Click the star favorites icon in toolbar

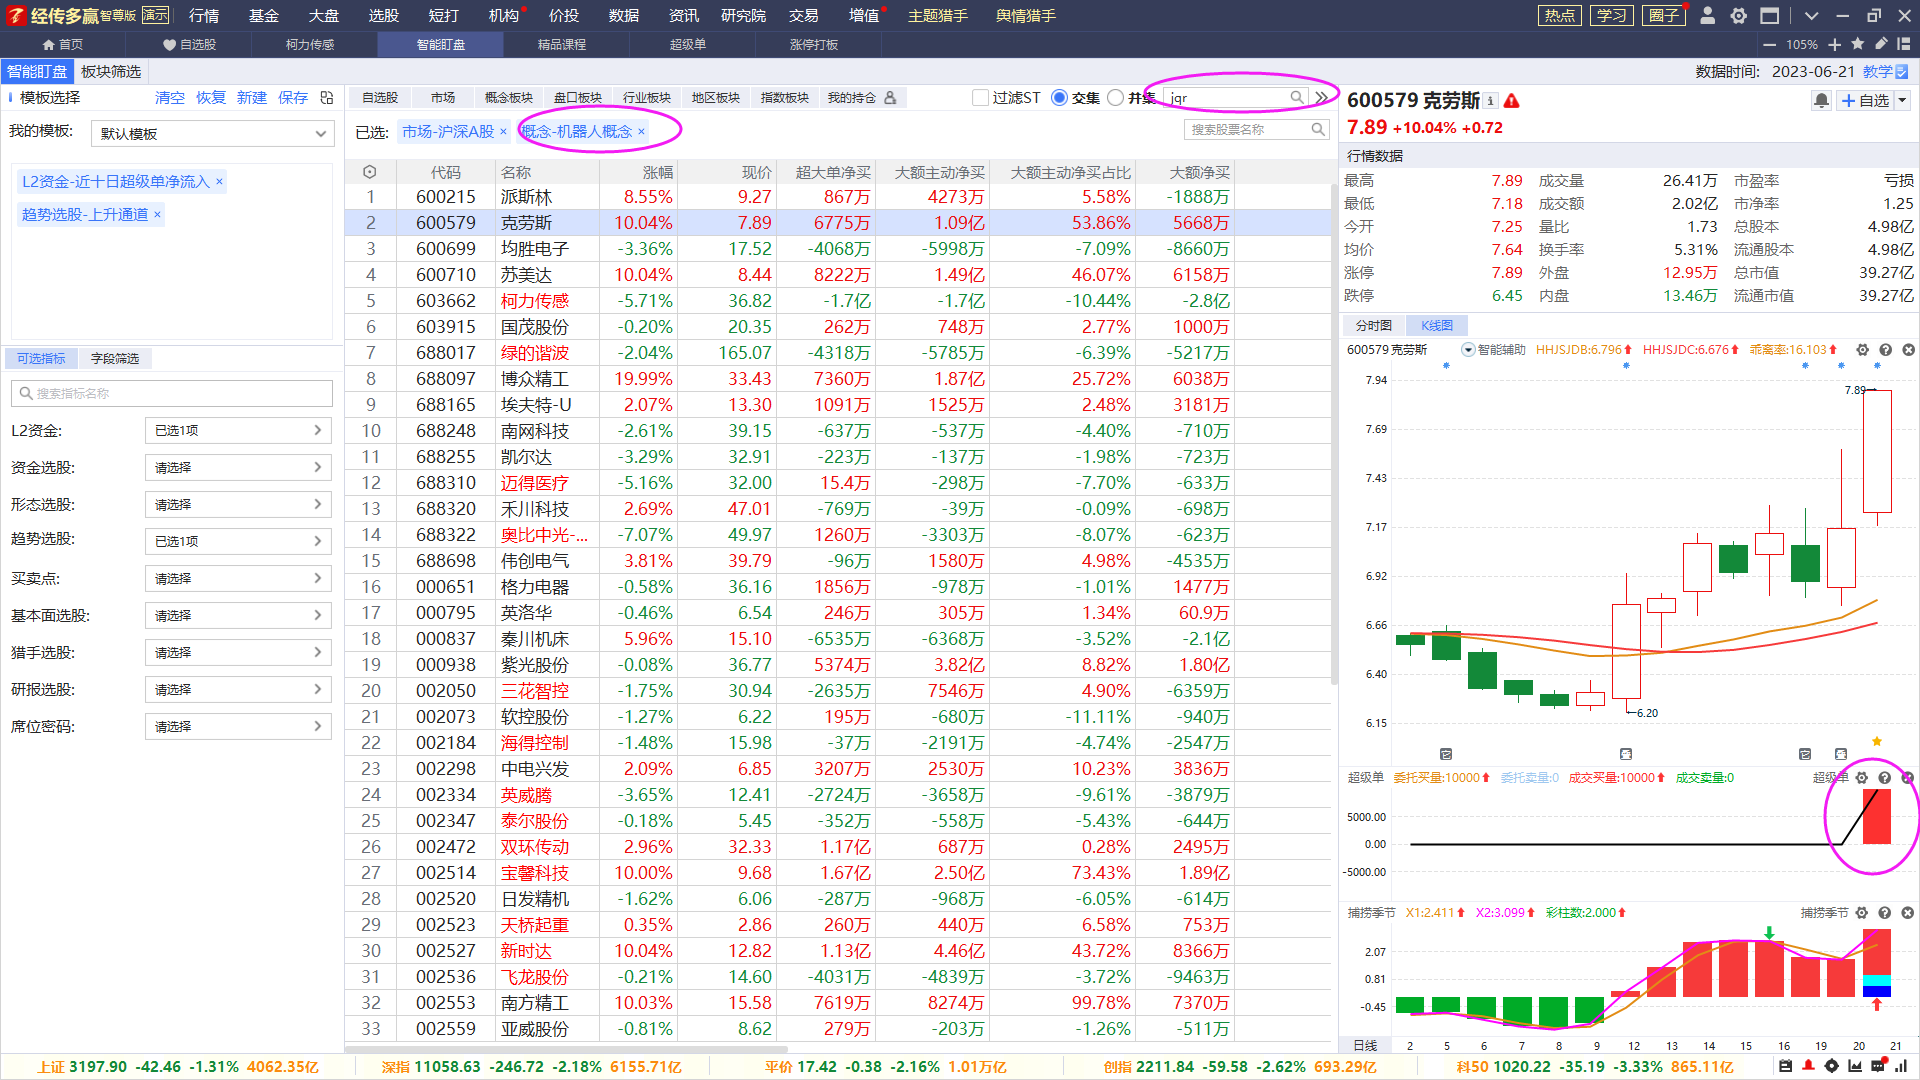tap(1858, 44)
